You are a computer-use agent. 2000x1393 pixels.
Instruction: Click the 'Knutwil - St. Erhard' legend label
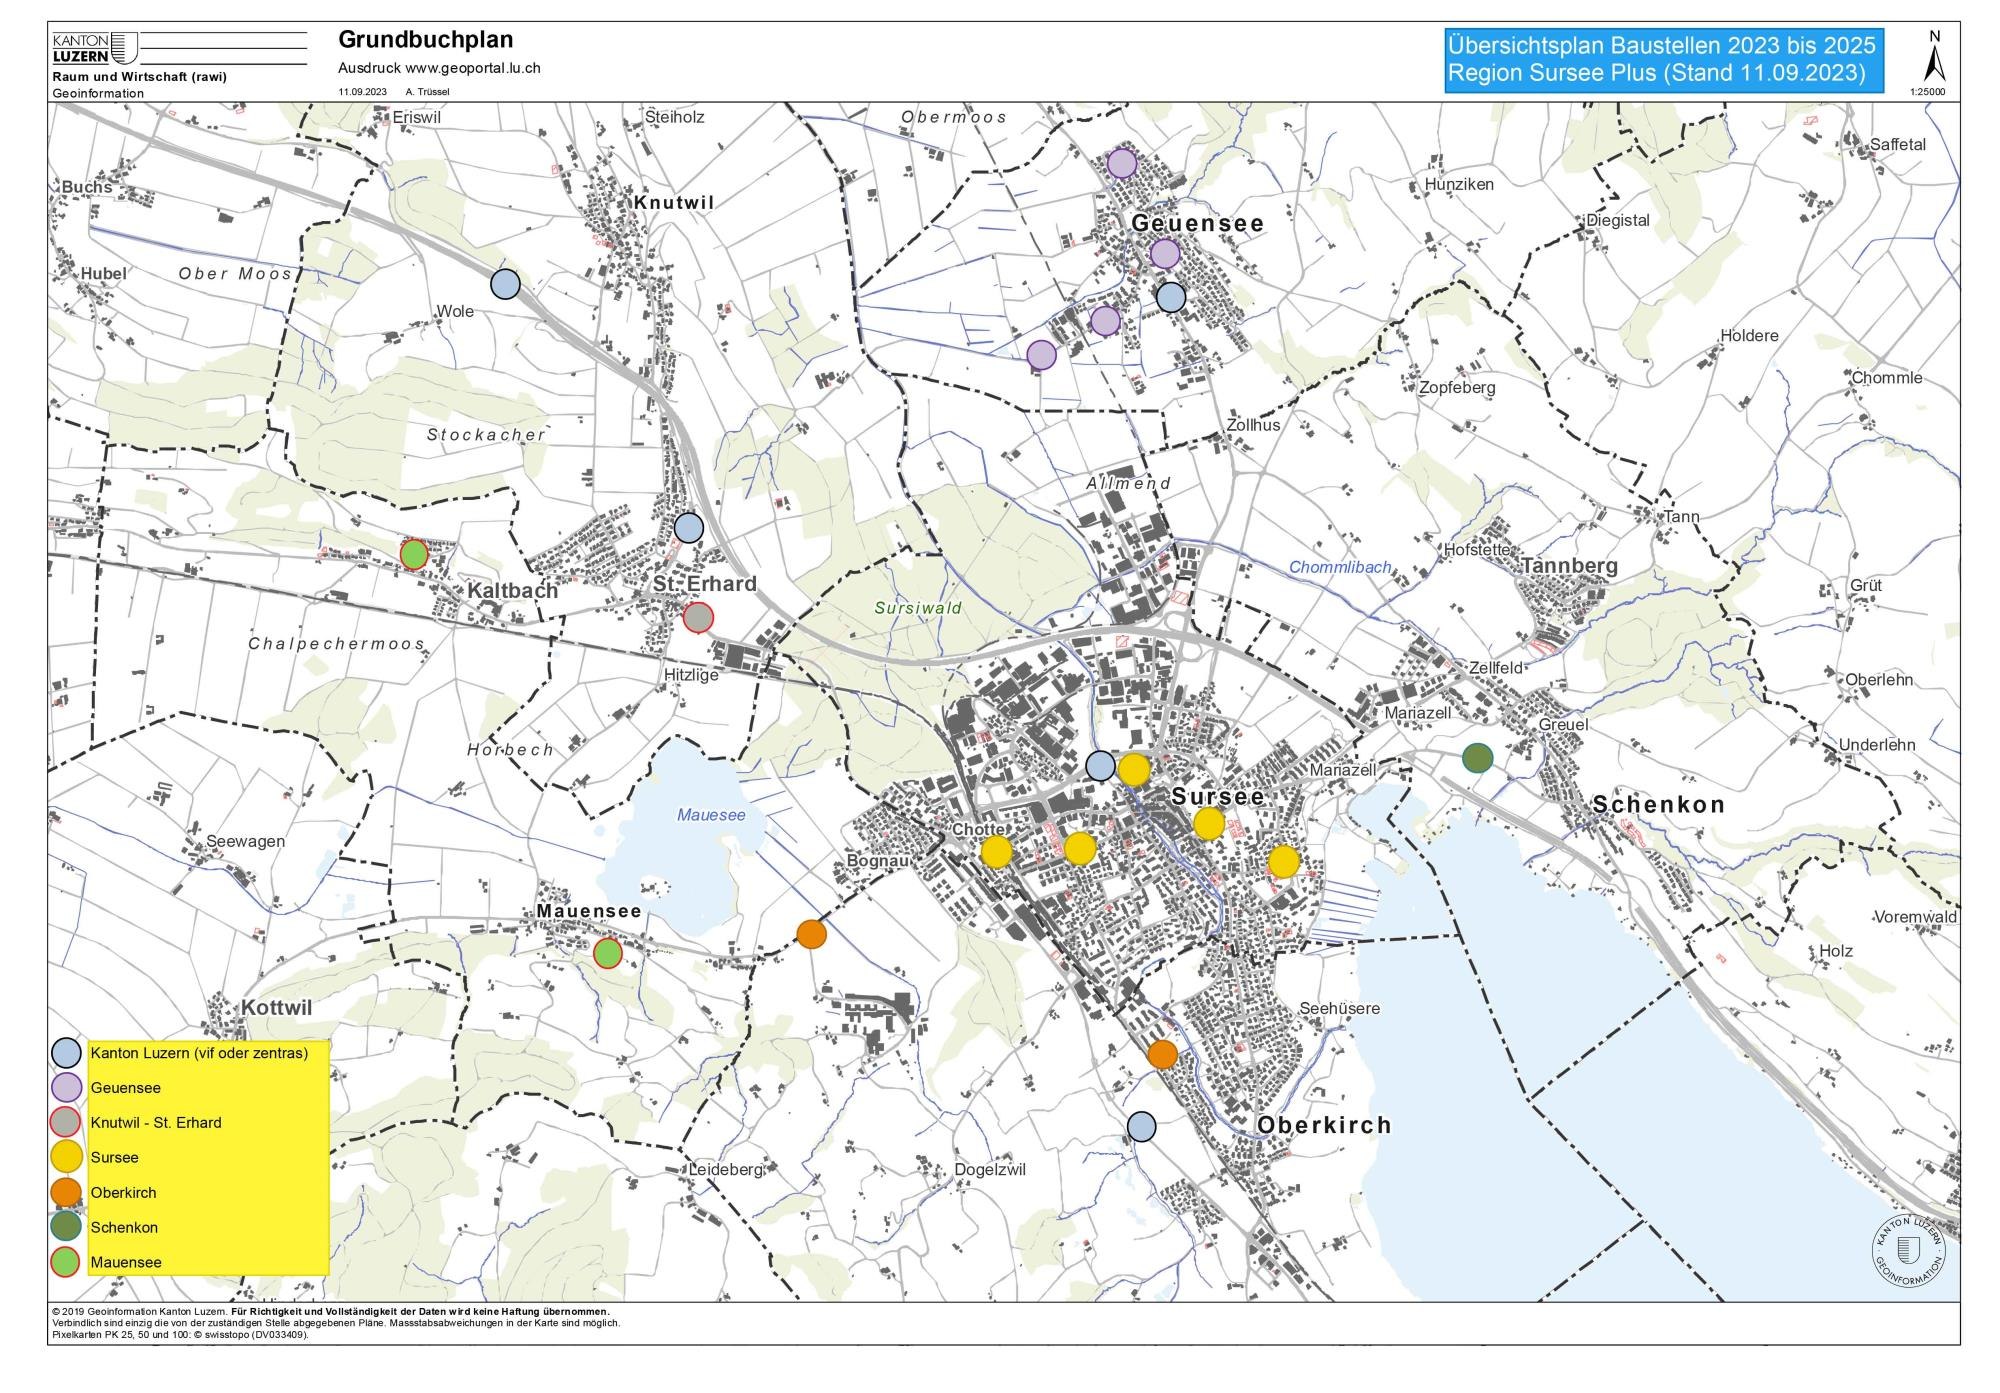pos(156,1122)
